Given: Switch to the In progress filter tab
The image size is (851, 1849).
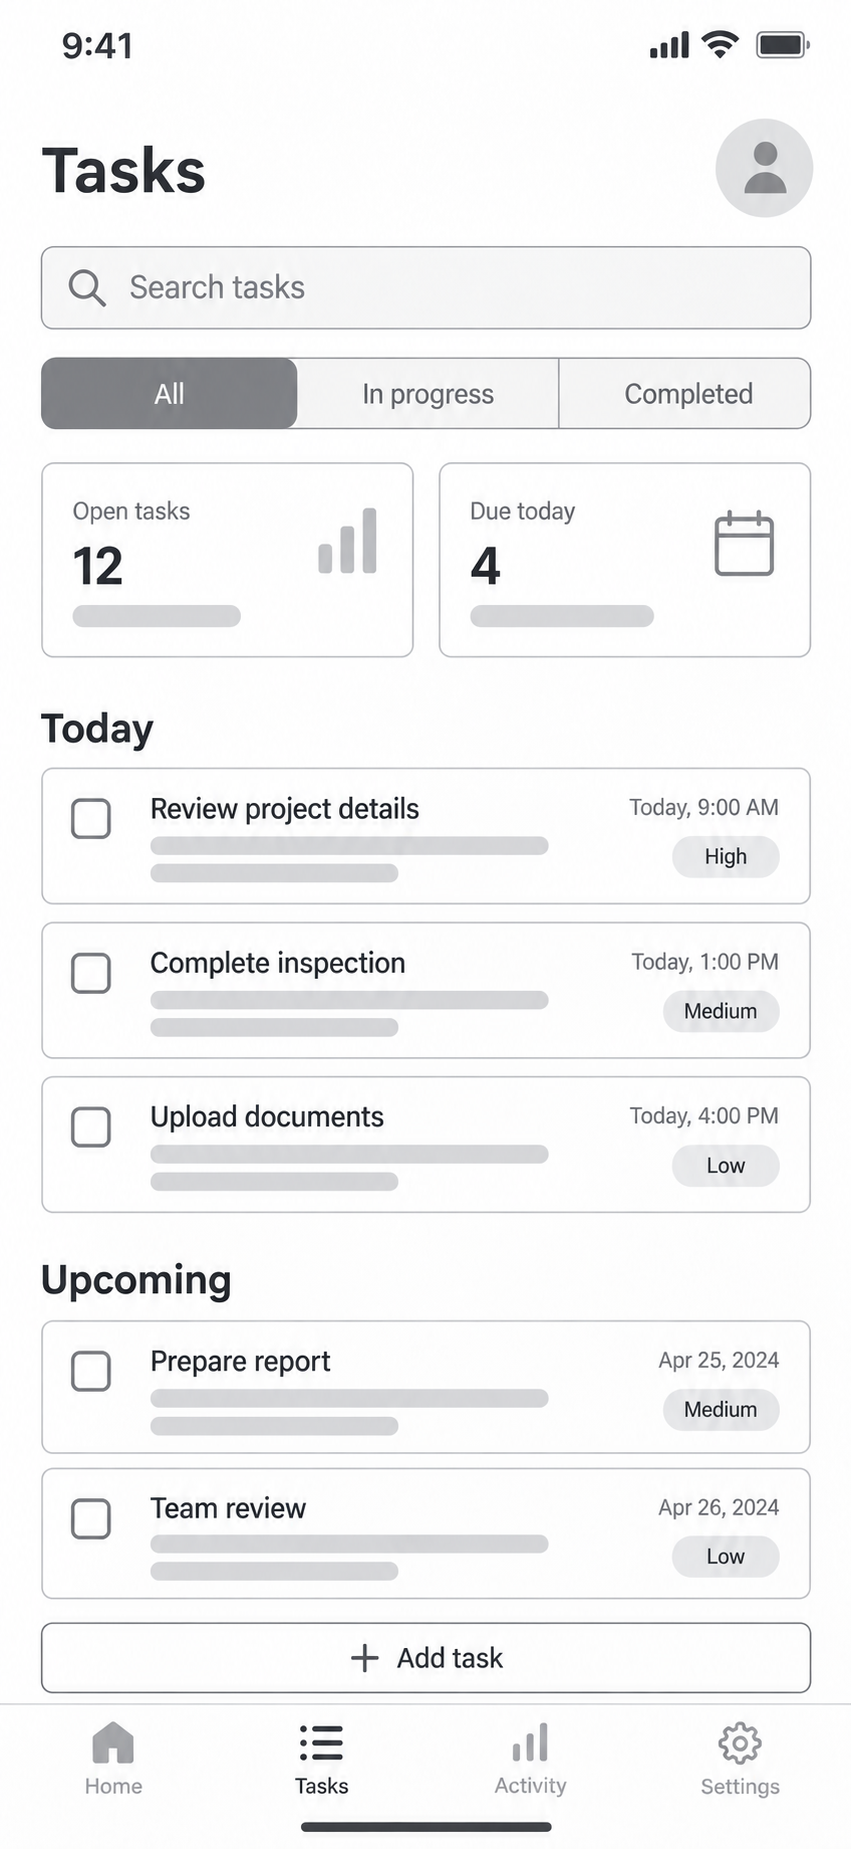Looking at the screenshot, I should point(428,394).
